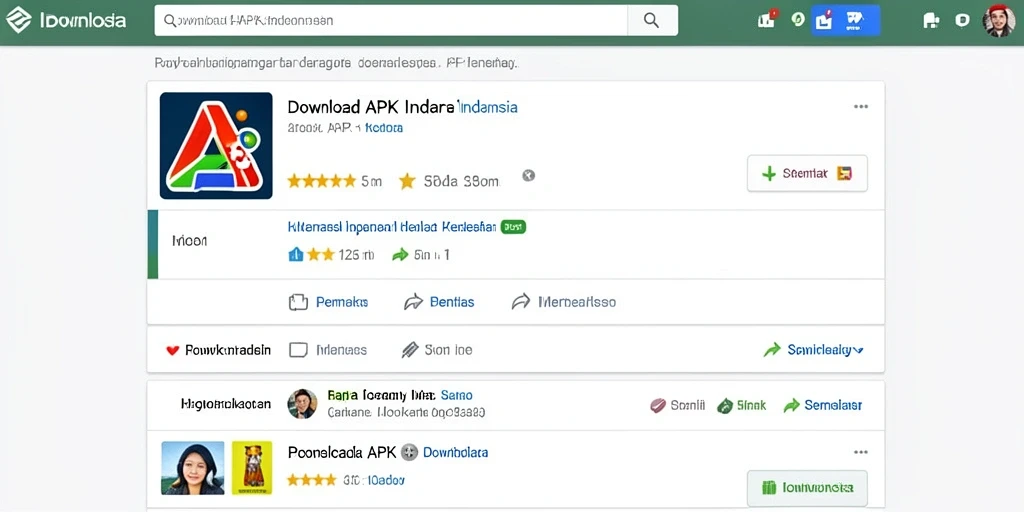Click the 3t0: 10adoy text

[x=374, y=481]
